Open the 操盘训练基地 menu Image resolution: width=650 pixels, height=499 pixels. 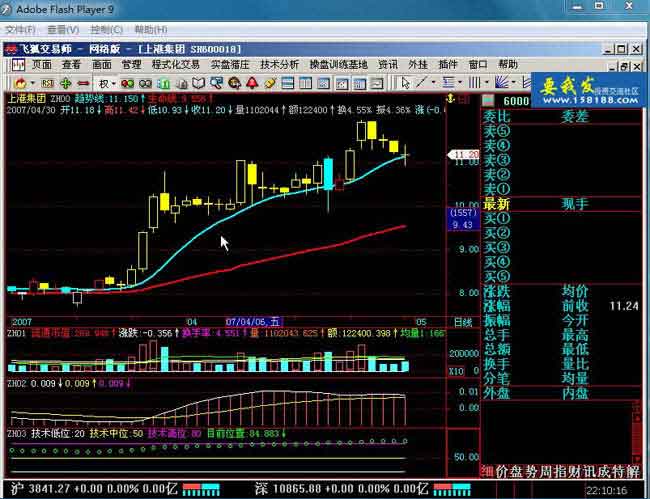point(339,65)
